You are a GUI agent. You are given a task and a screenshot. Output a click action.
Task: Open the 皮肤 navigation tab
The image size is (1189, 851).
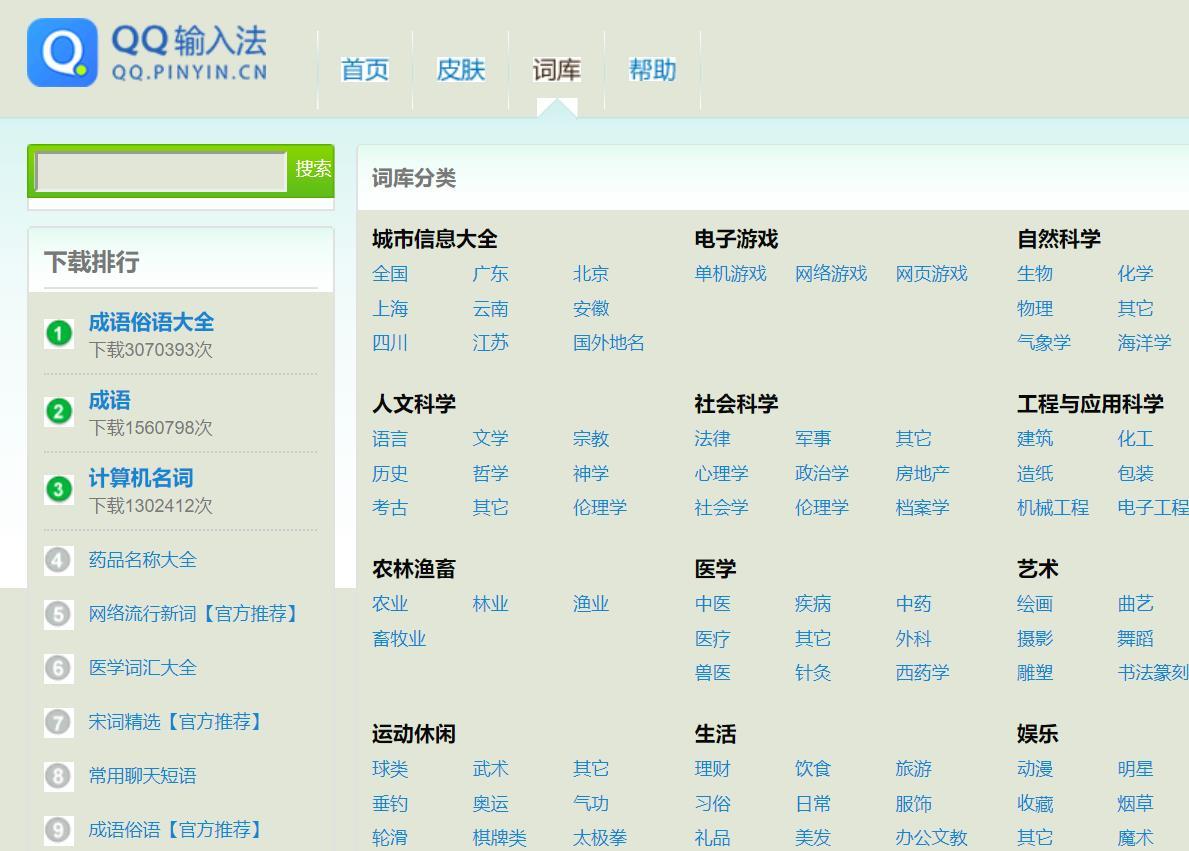coord(460,70)
